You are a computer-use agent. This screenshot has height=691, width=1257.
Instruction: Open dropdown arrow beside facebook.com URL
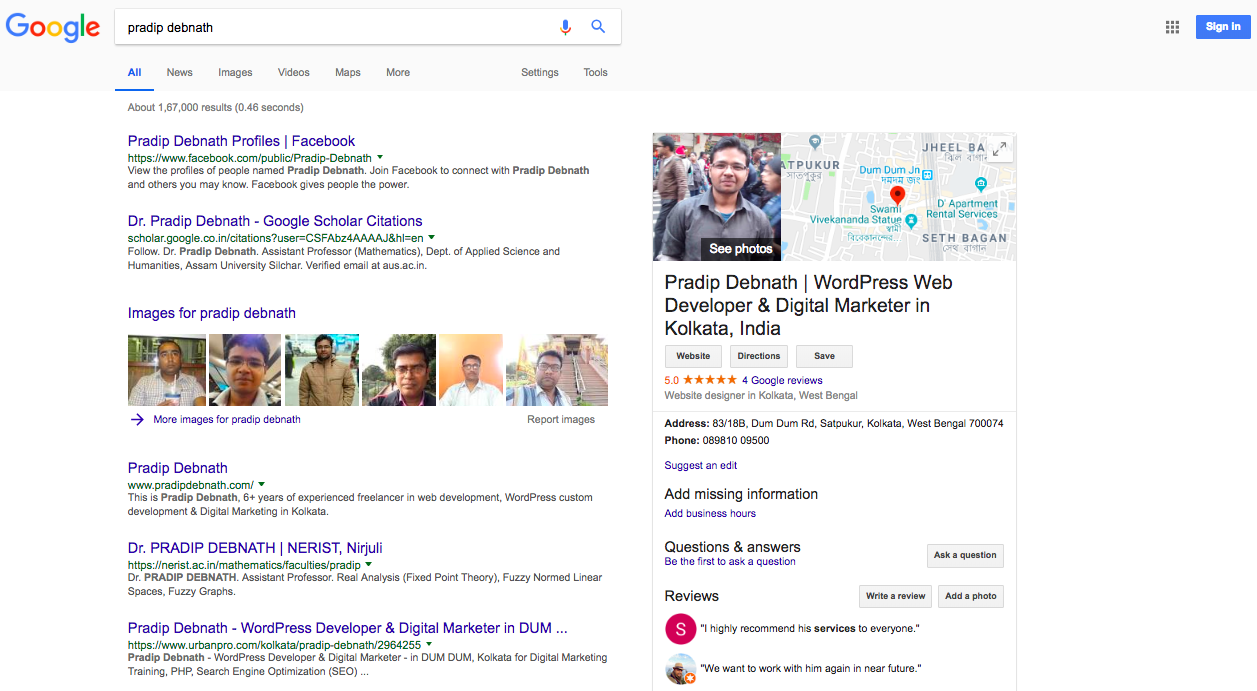(x=380, y=158)
